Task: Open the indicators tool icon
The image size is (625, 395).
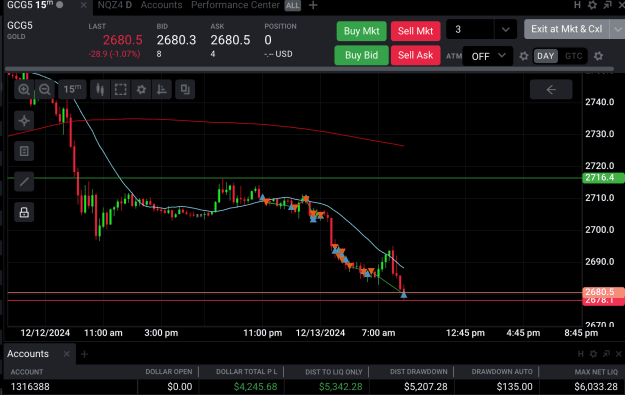Action: (162, 89)
